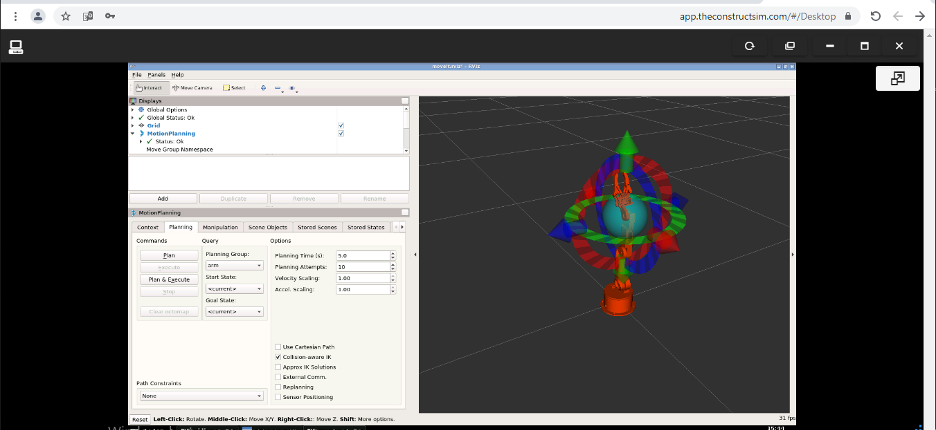
Task: Enable Use Cartesian Path
Action: [x=278, y=347]
